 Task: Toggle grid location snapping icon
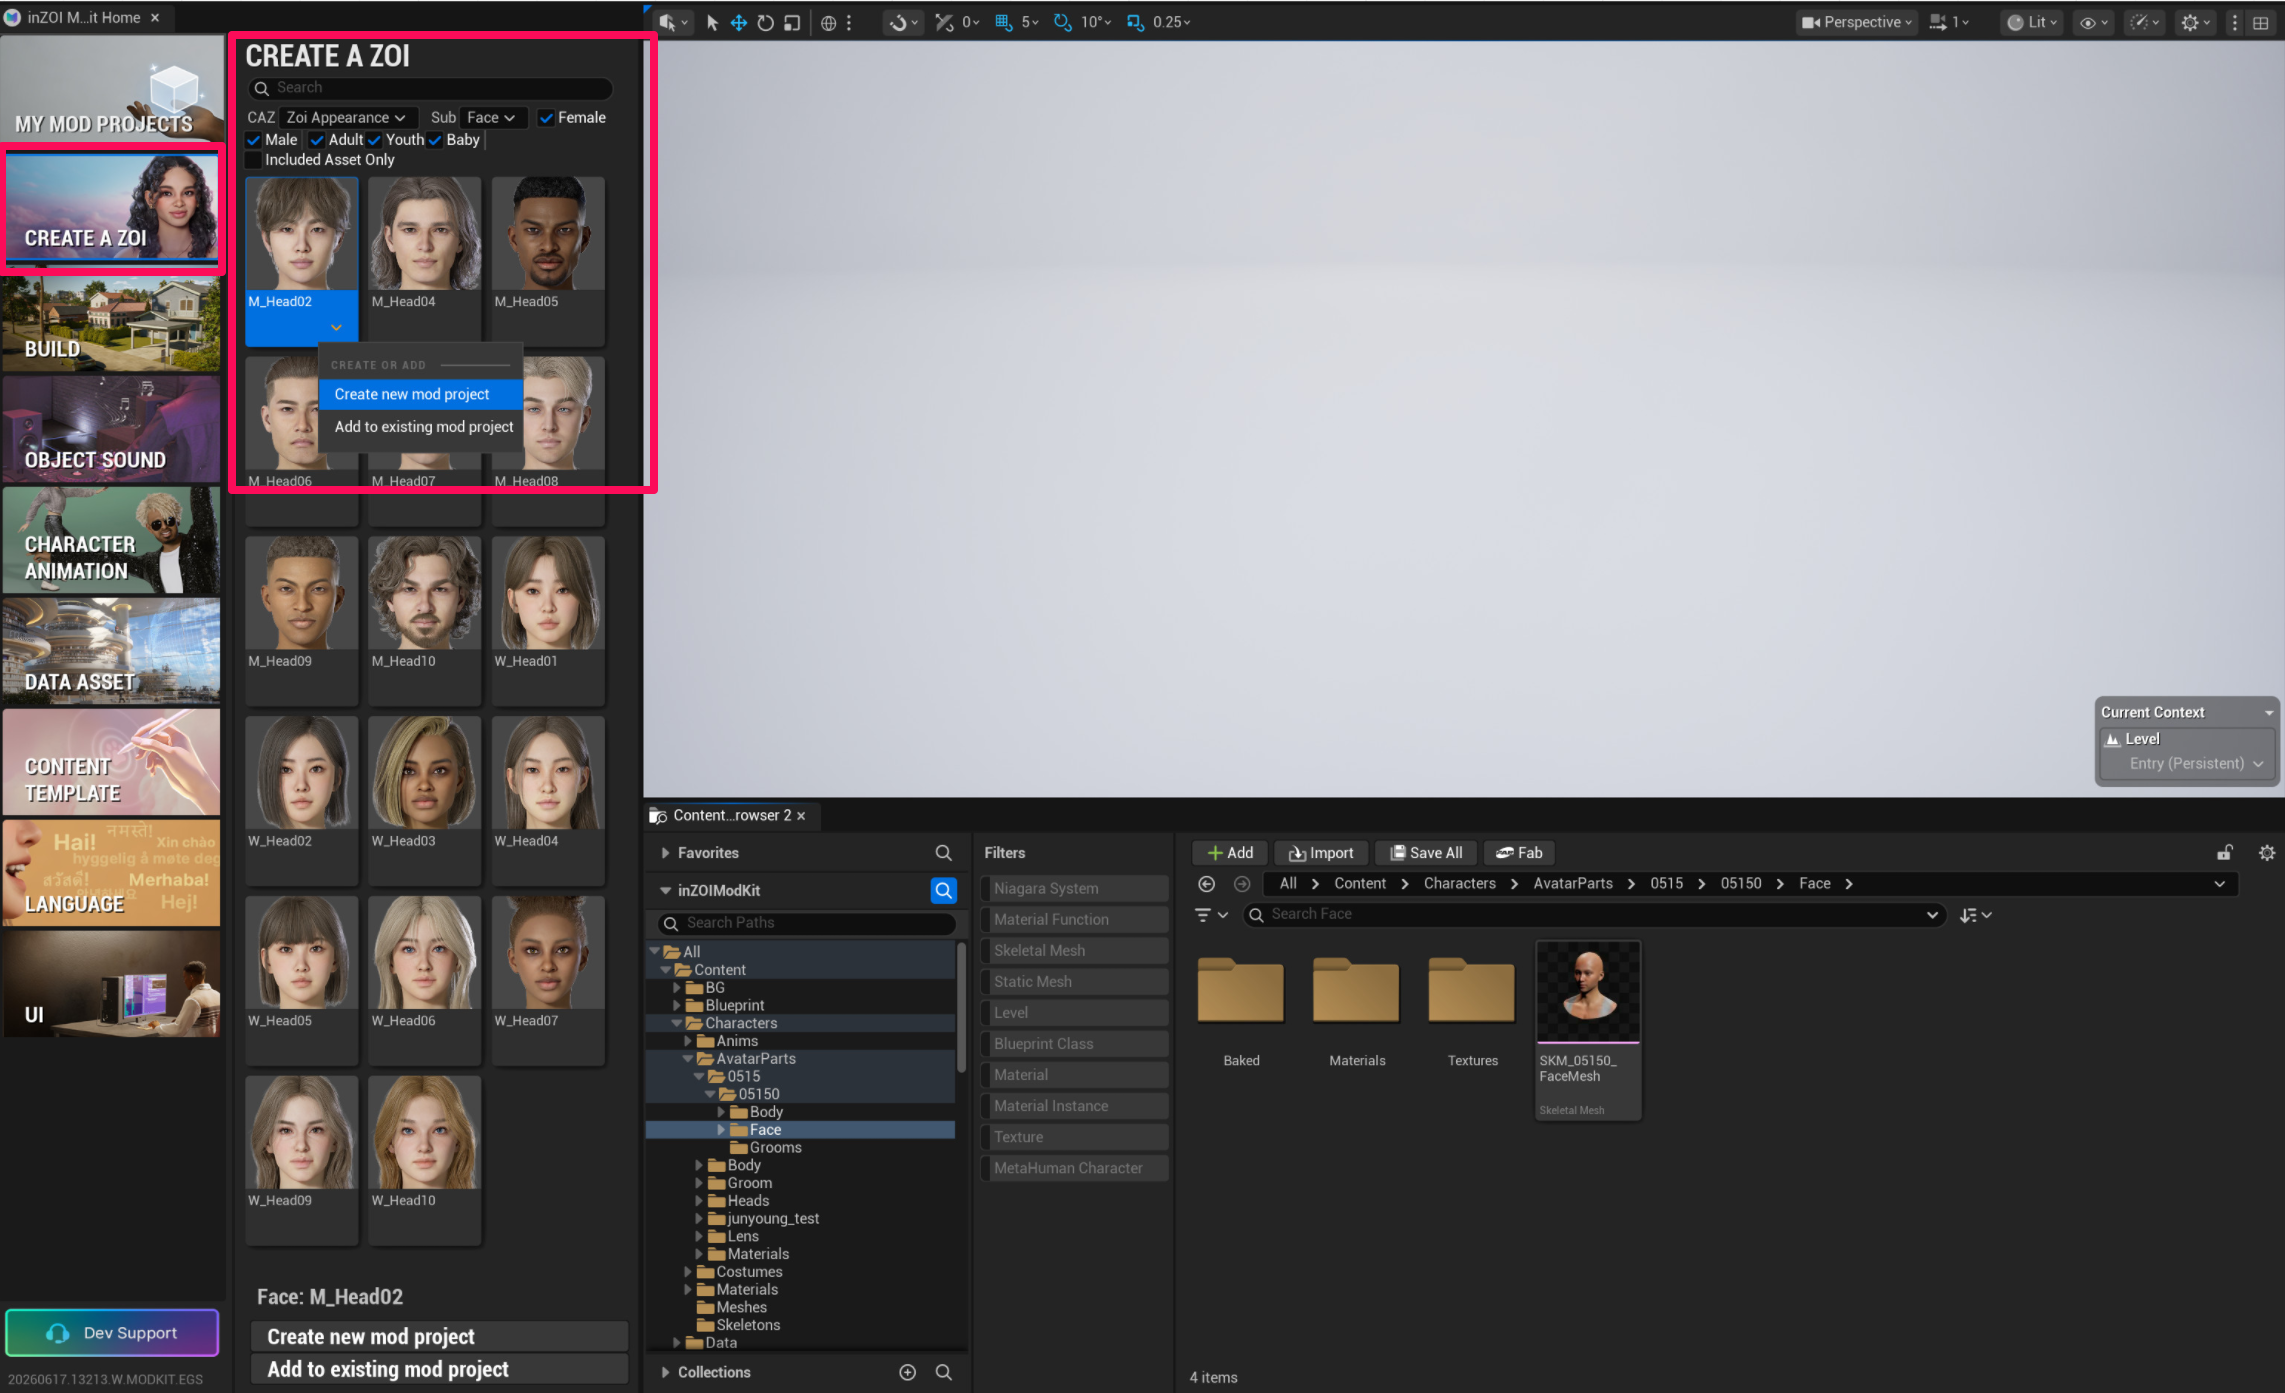click(1003, 22)
